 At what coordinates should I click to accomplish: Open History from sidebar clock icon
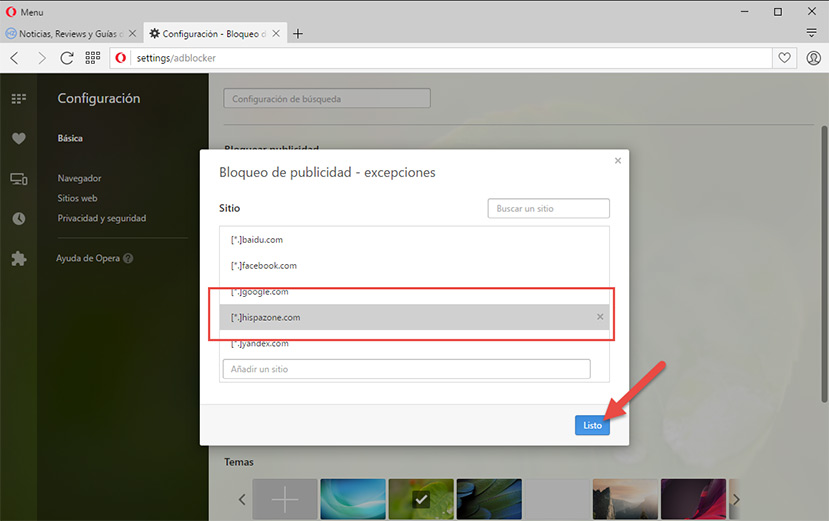coord(19,218)
